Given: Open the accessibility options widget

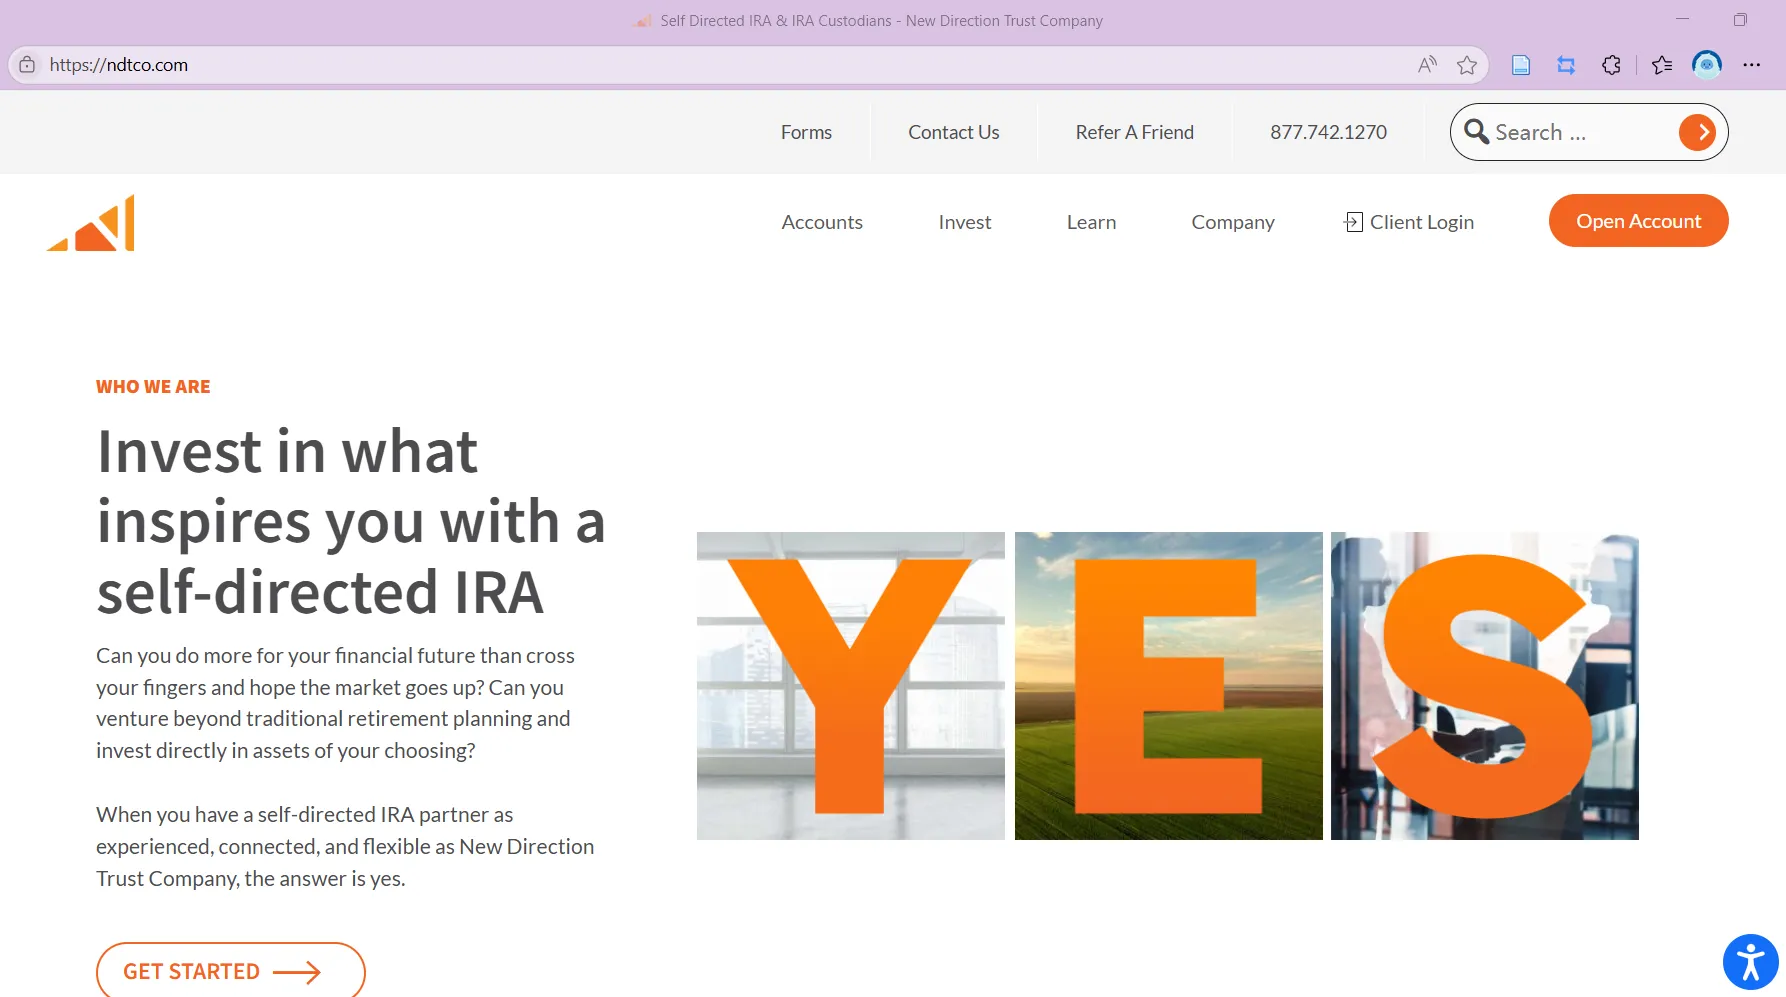Looking at the screenshot, I should tap(1750, 962).
